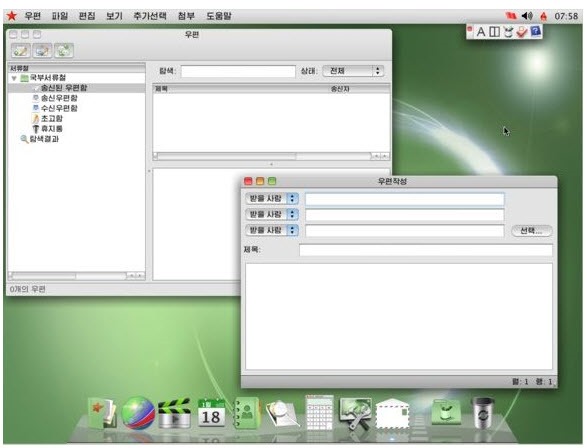587x448 pixels.
Task: Click the two-column layout input-bar icon
Action: pos(495,32)
